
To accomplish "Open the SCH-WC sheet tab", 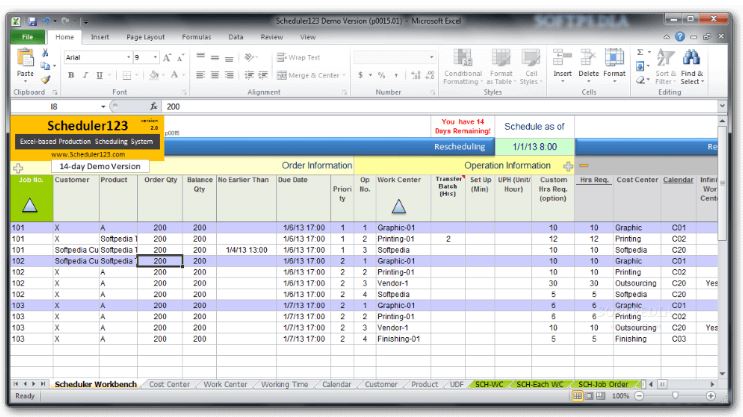I will tap(489, 384).
